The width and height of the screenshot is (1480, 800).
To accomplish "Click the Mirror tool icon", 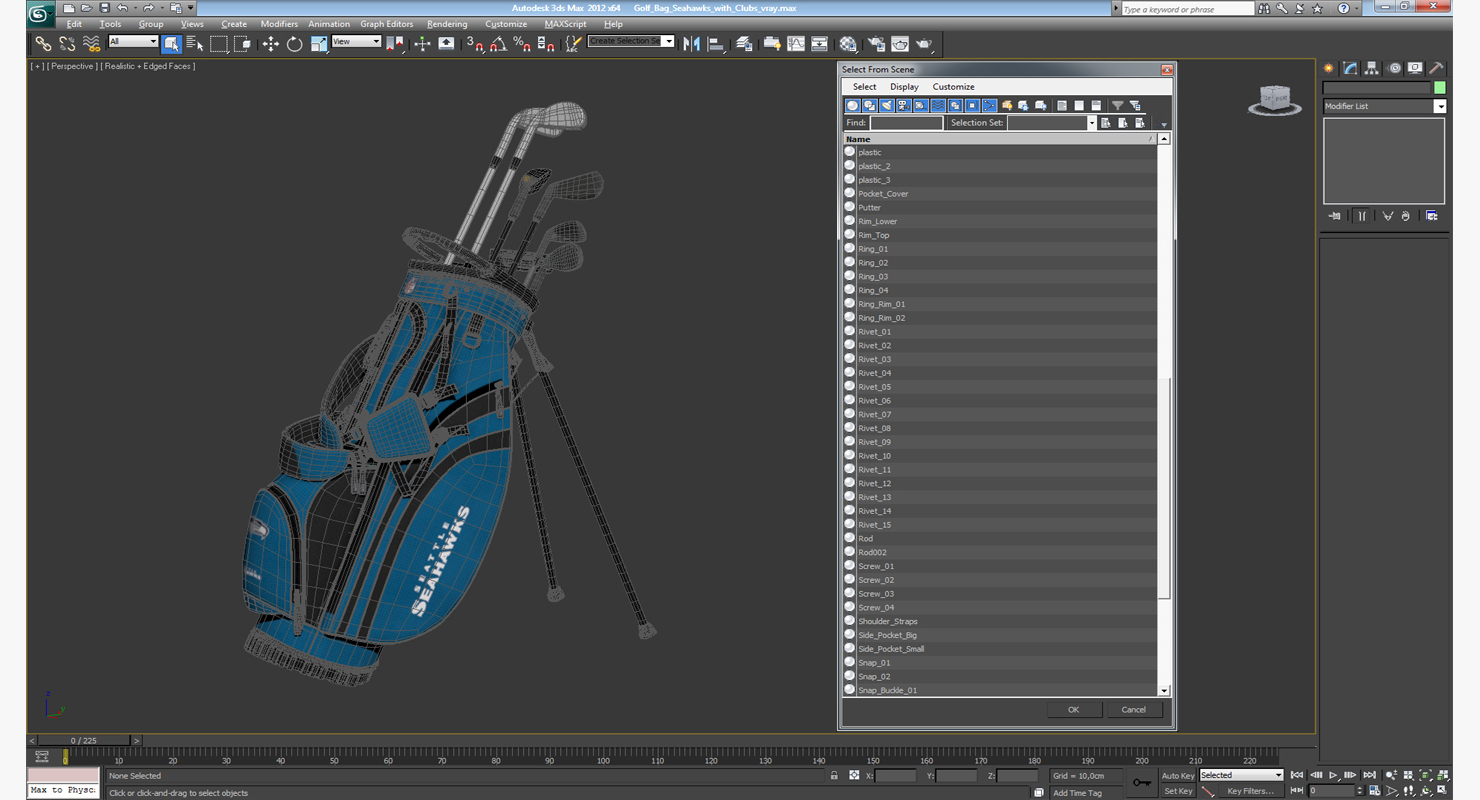I will (691, 44).
